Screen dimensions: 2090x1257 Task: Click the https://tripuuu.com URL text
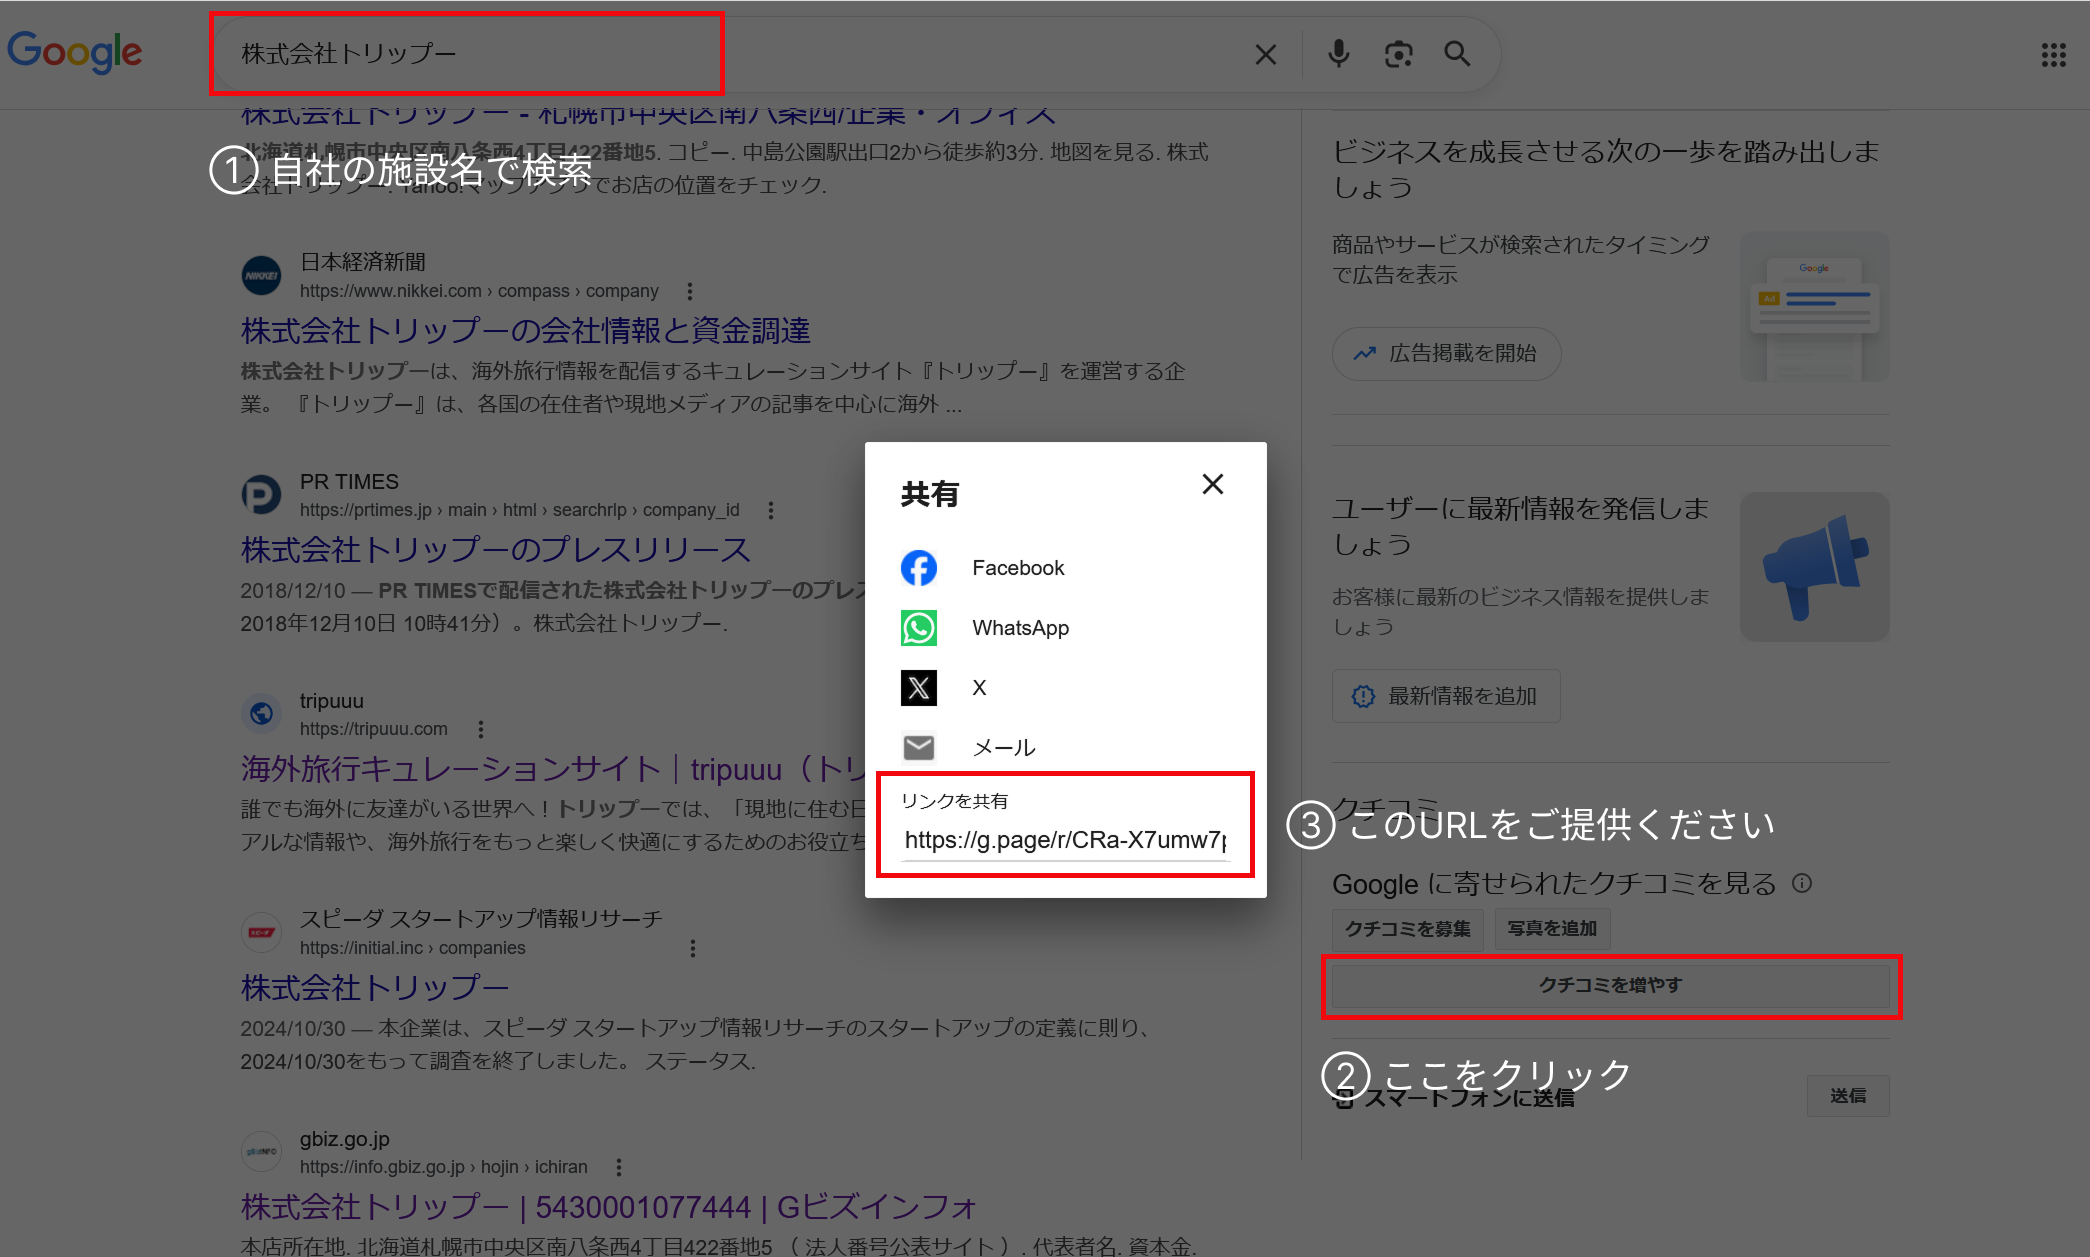point(374,729)
